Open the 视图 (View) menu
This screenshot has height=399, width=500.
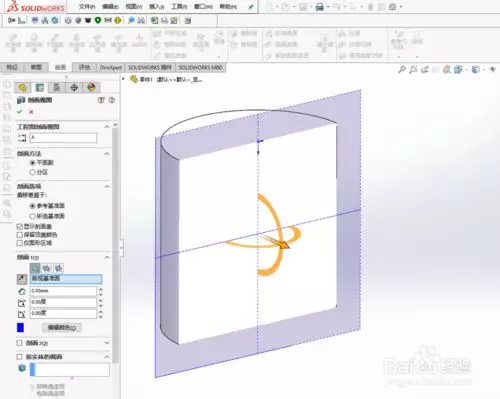click(134, 6)
